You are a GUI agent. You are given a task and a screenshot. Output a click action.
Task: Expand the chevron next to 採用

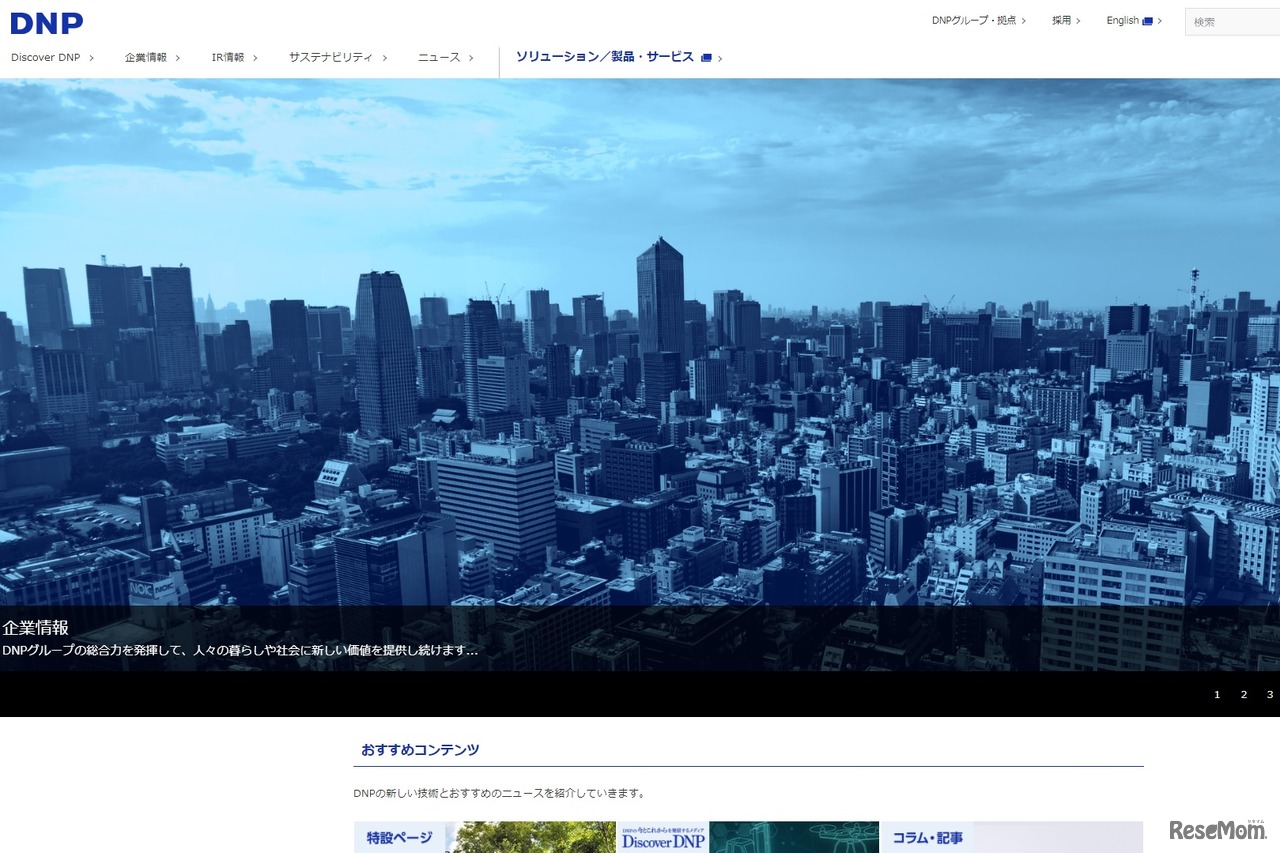pos(1078,21)
